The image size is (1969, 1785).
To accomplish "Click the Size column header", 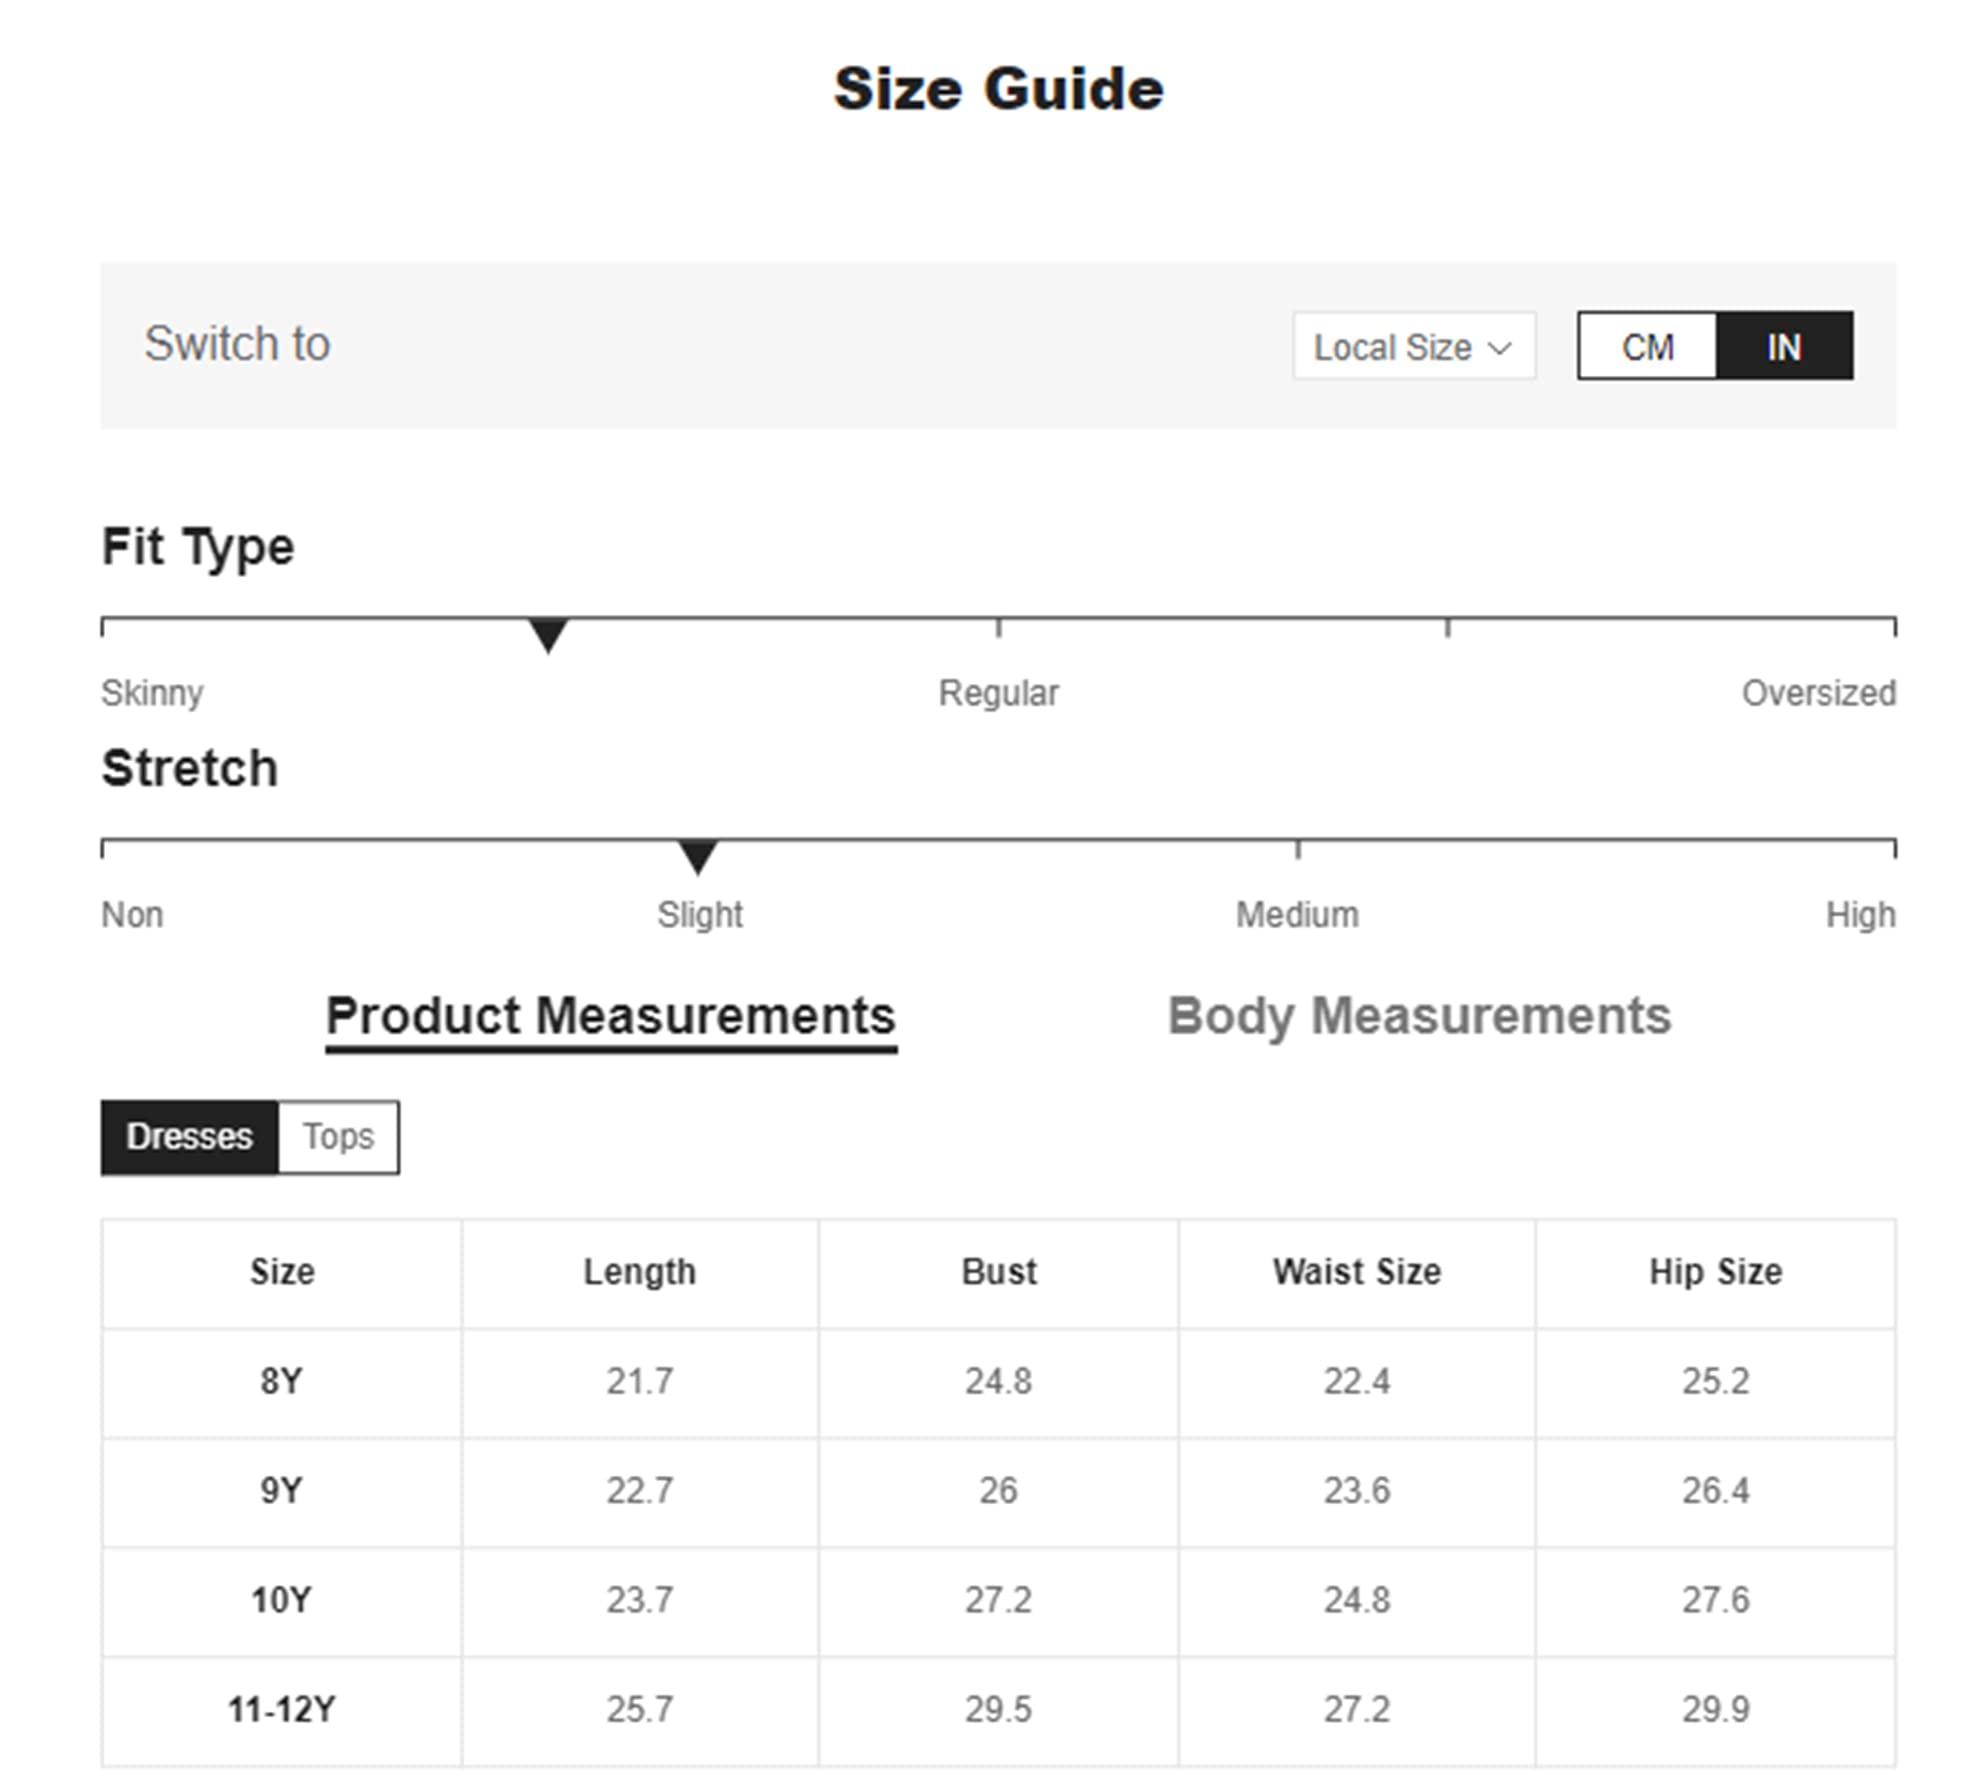I will pos(282,1272).
